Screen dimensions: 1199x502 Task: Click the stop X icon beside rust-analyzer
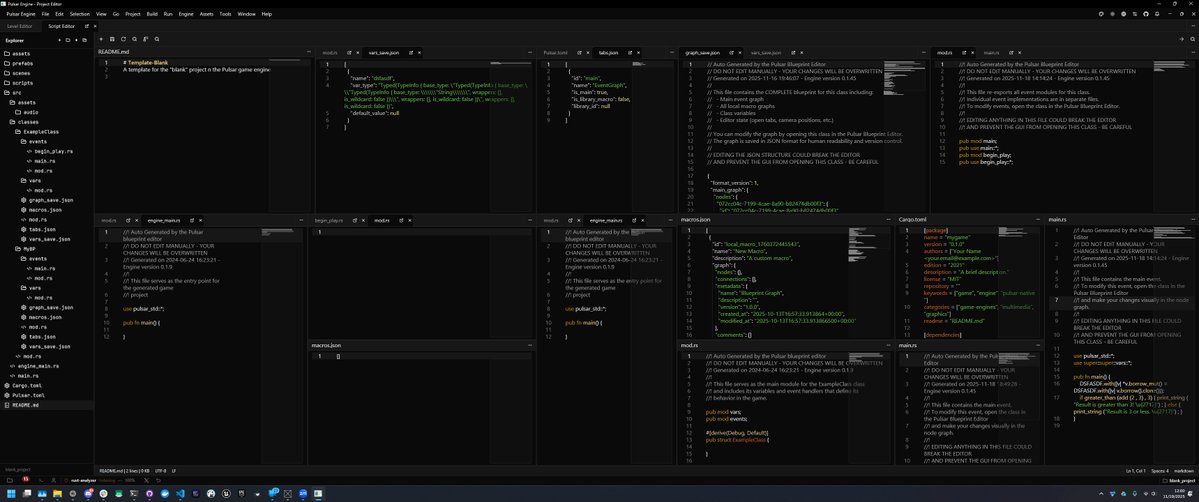(146, 481)
